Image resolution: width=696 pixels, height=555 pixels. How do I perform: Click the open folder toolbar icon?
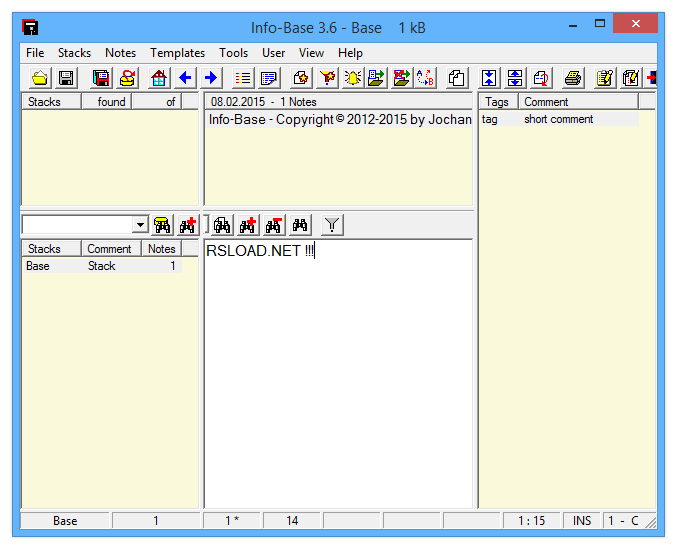click(x=40, y=78)
